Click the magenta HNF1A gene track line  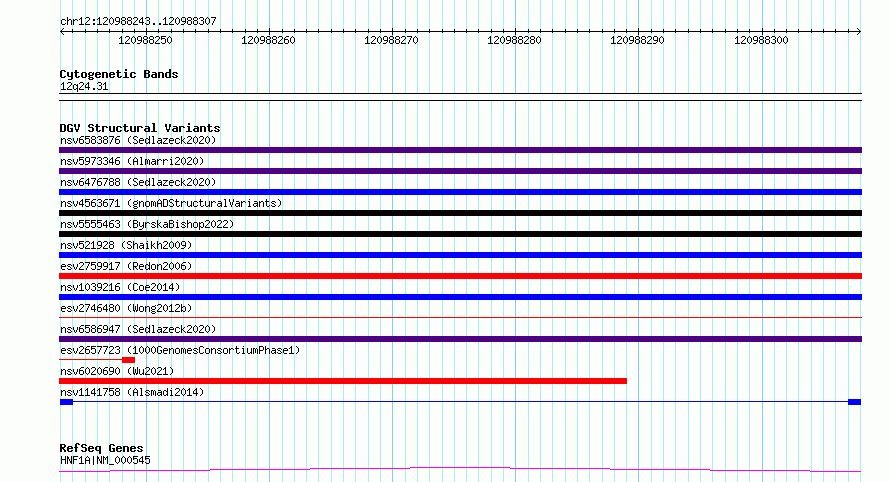(460, 469)
